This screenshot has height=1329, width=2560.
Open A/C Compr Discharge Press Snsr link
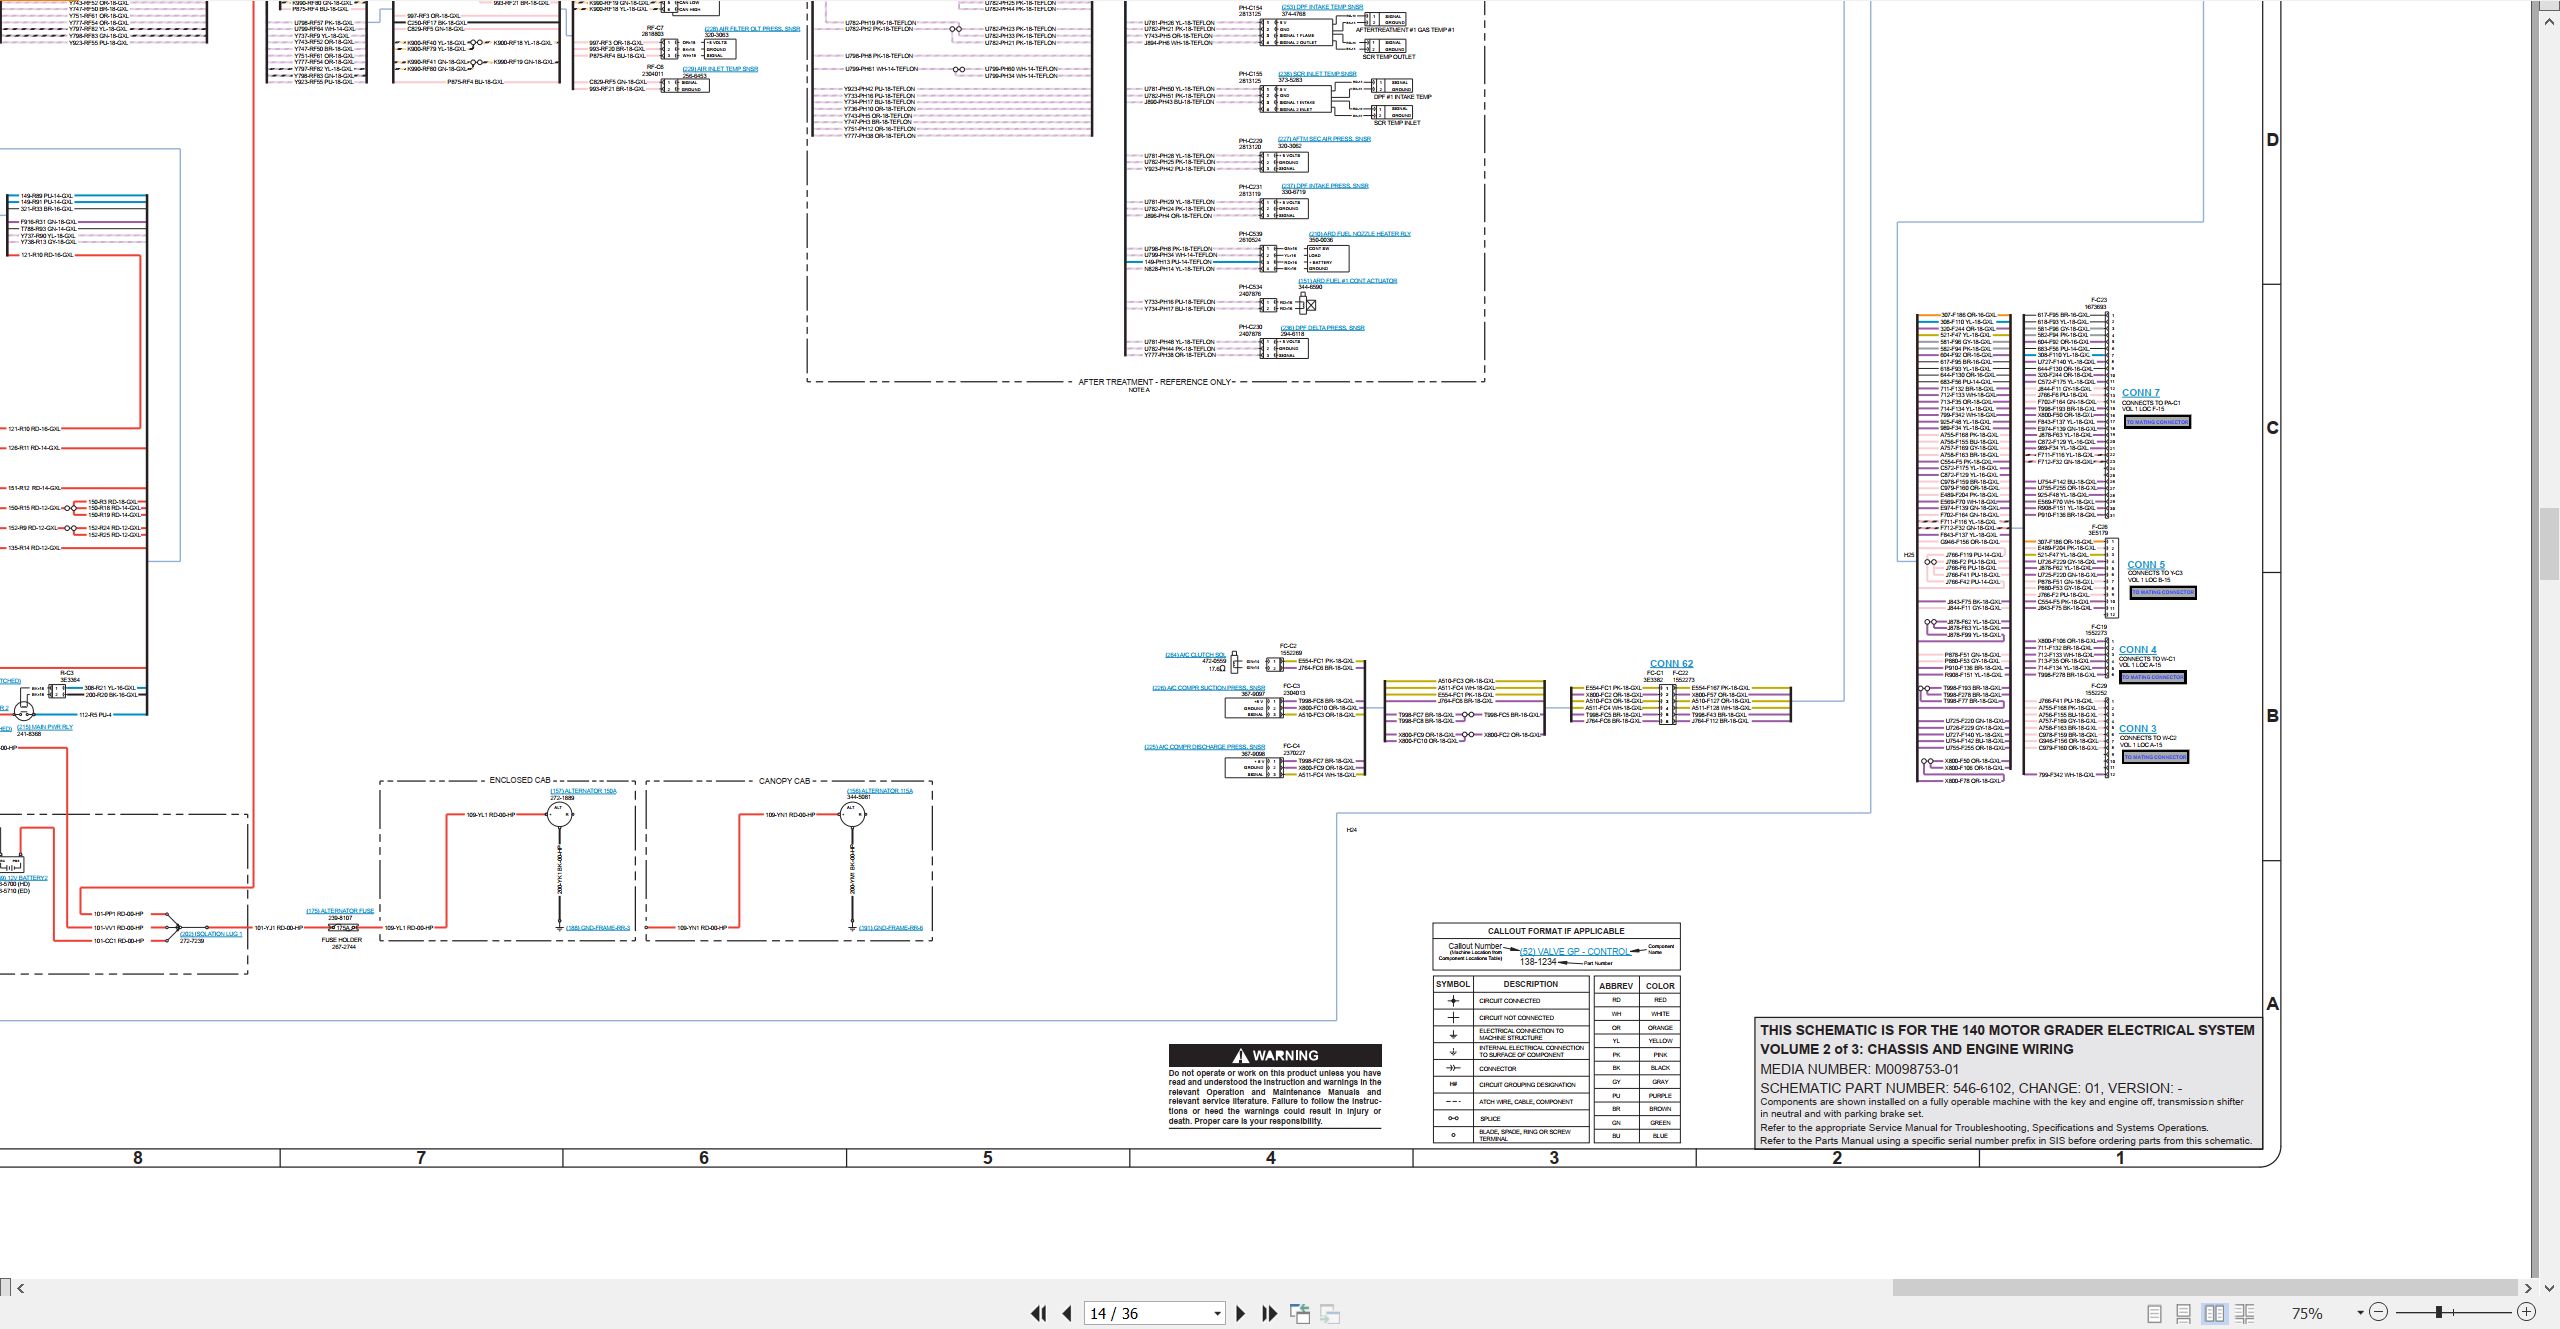pos(1205,747)
